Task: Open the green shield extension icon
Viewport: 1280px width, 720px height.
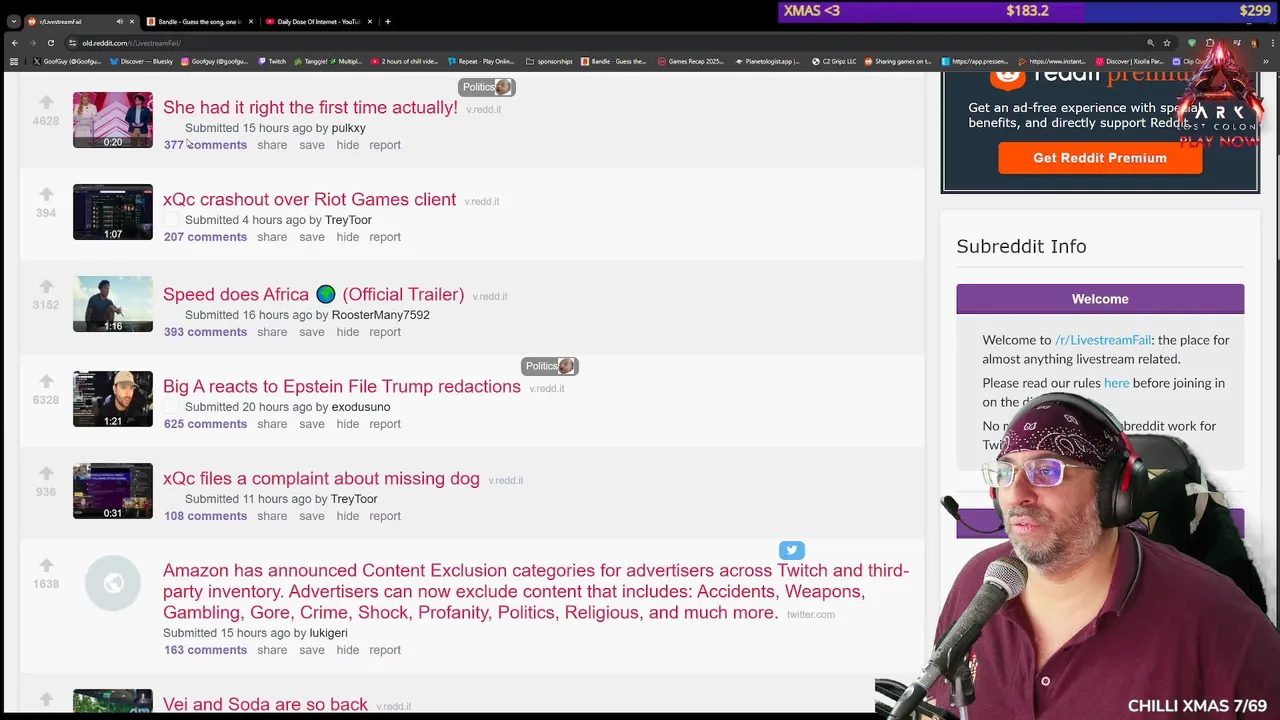Action: coord(1191,43)
